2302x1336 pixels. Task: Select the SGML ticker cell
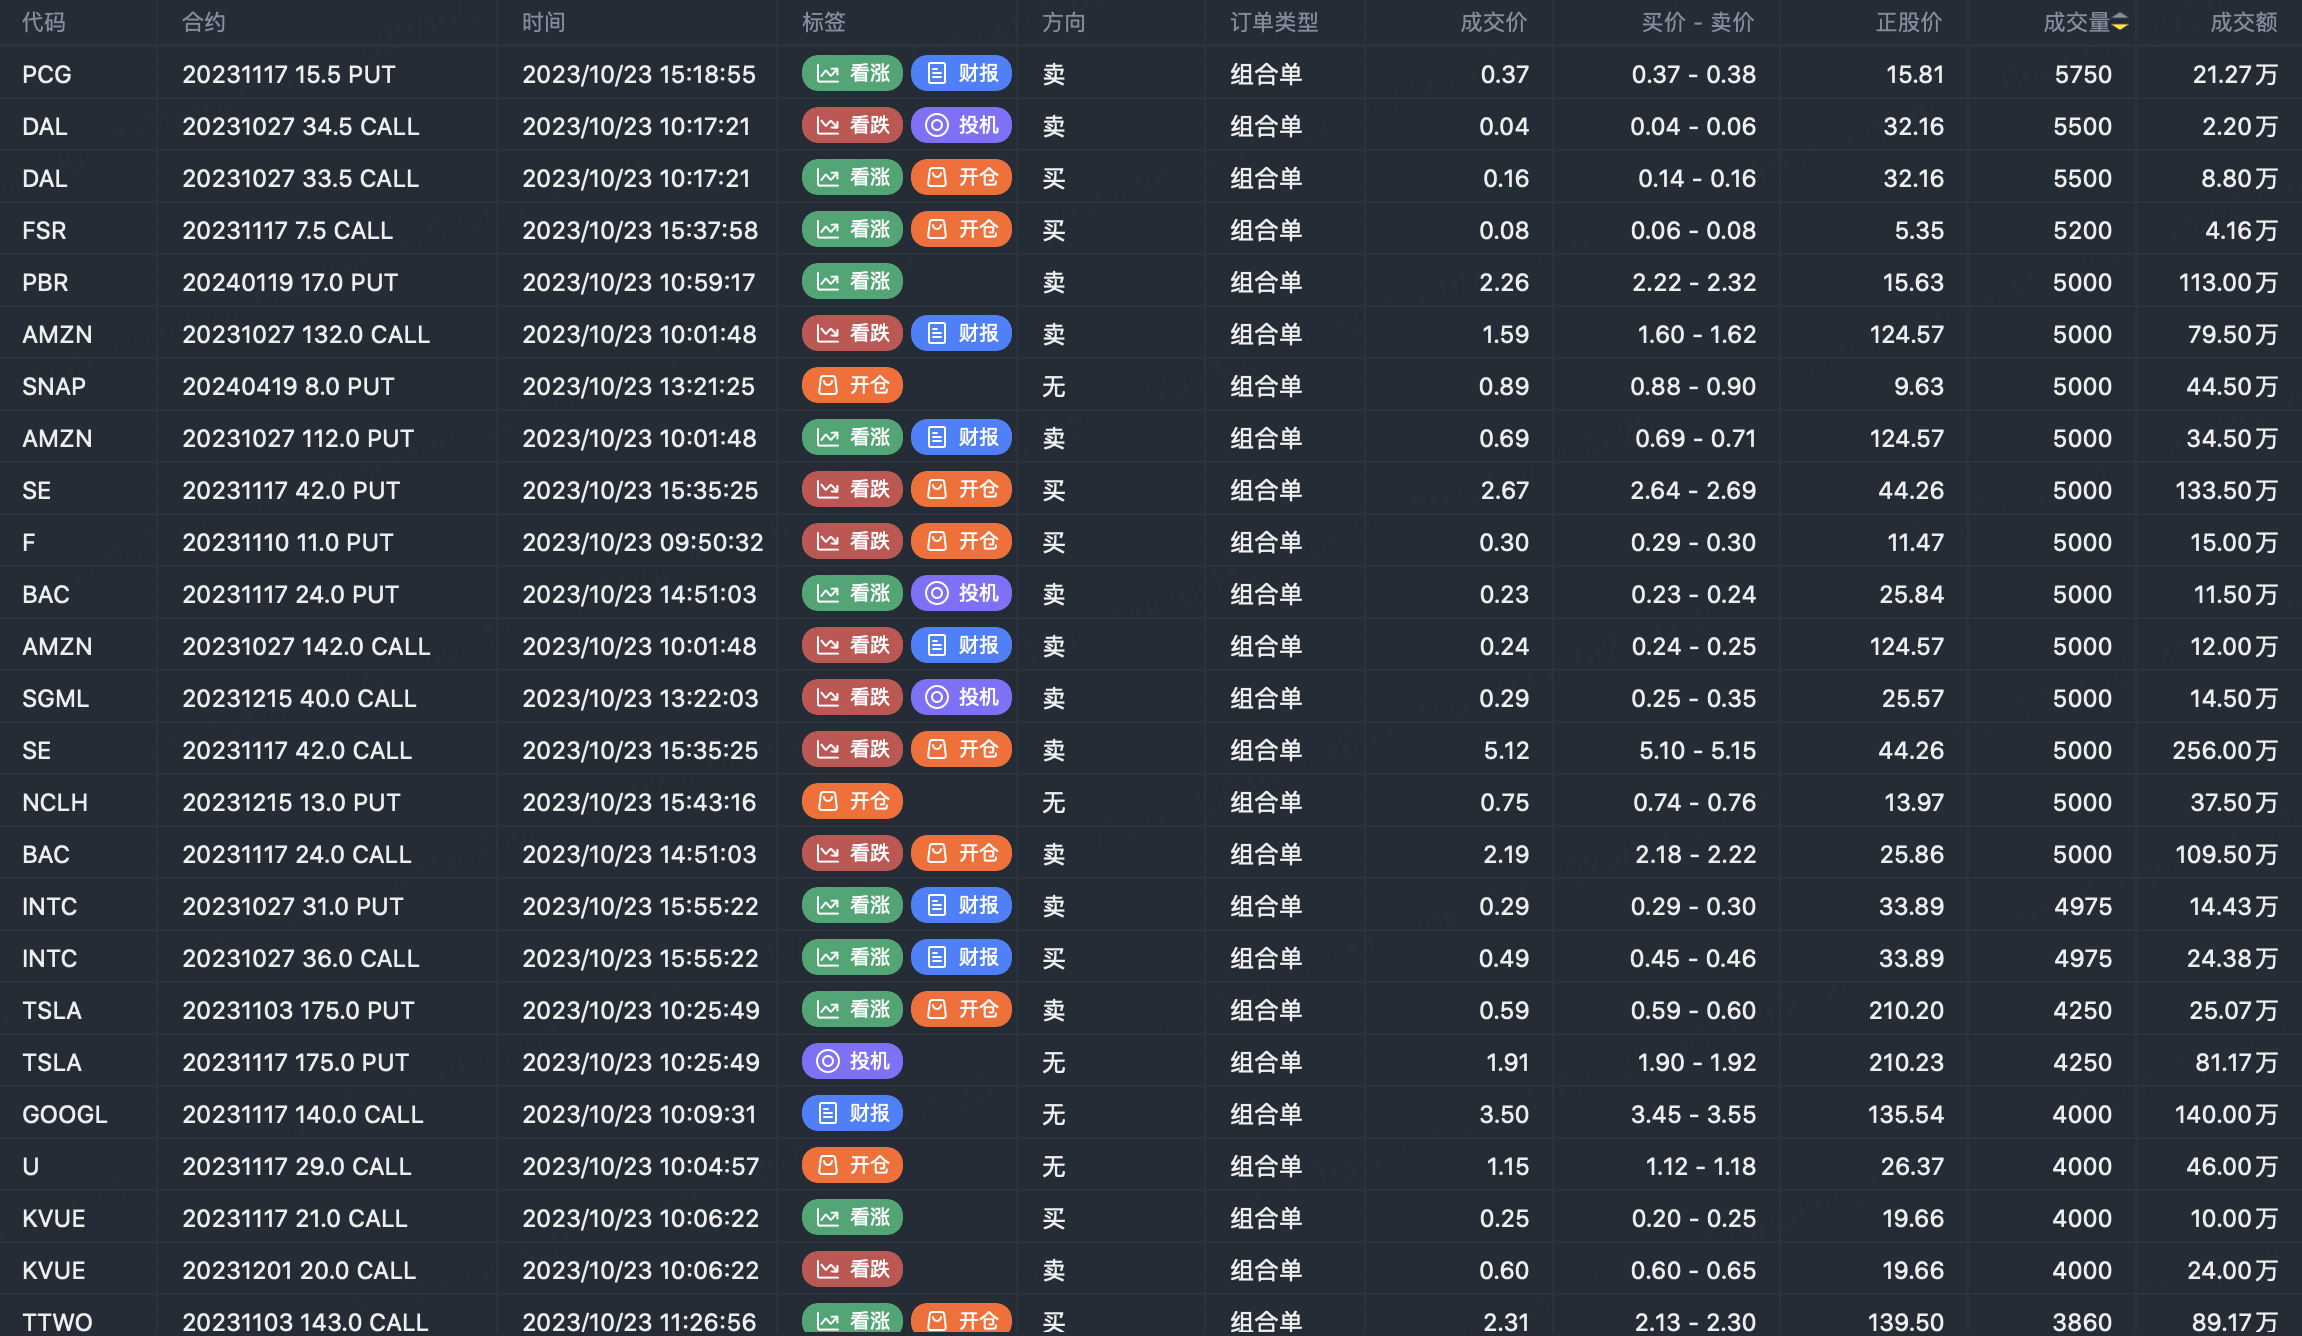(56, 698)
